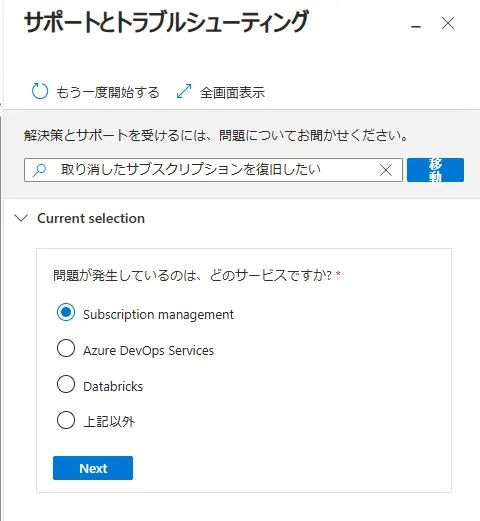Click the Next button
The image size is (480, 521).
(x=93, y=468)
